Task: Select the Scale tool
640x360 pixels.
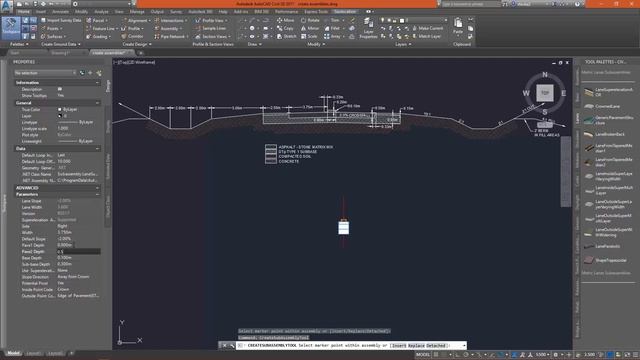Action: click(x=309, y=37)
